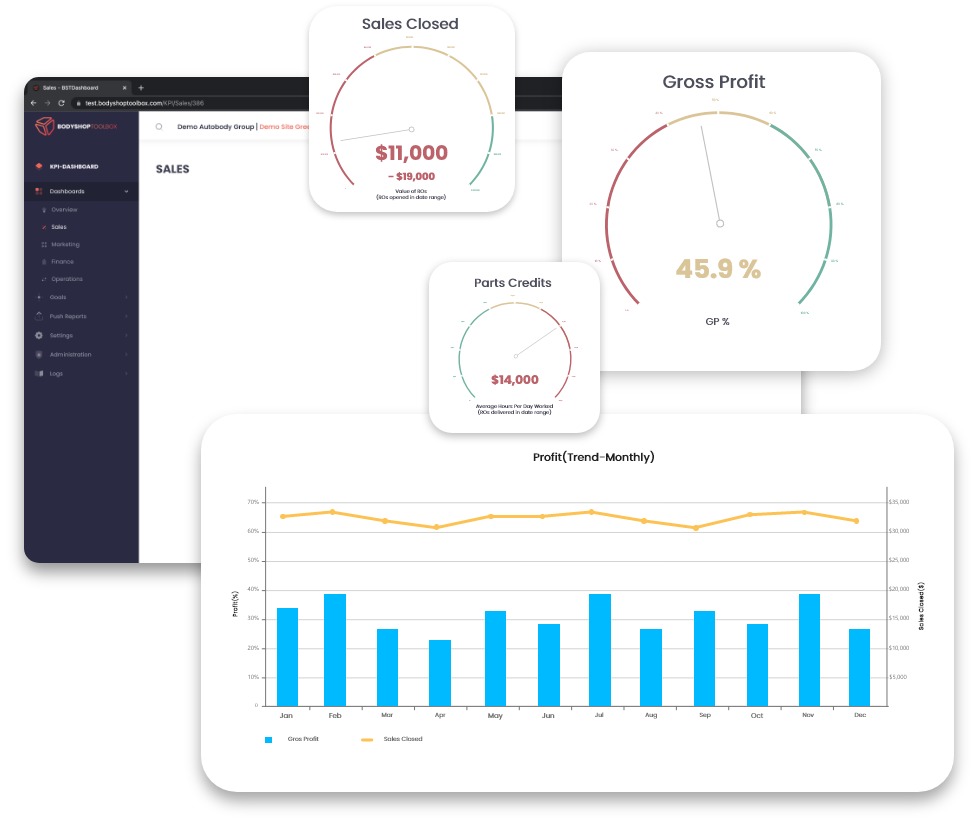This screenshot has height=824, width=977.
Task: Open a new browser tab with plus
Action: tap(141, 87)
